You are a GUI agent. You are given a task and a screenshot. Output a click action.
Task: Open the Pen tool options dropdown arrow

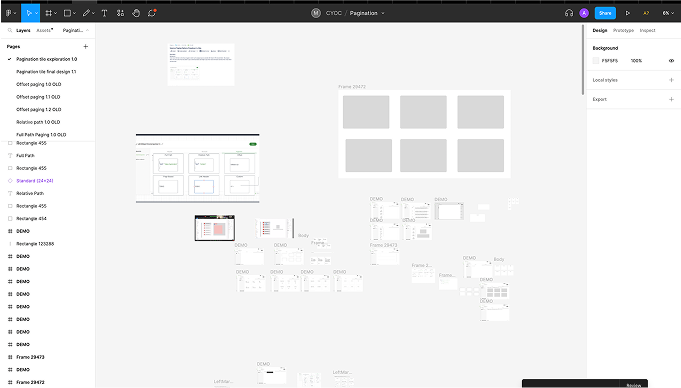click(x=93, y=13)
